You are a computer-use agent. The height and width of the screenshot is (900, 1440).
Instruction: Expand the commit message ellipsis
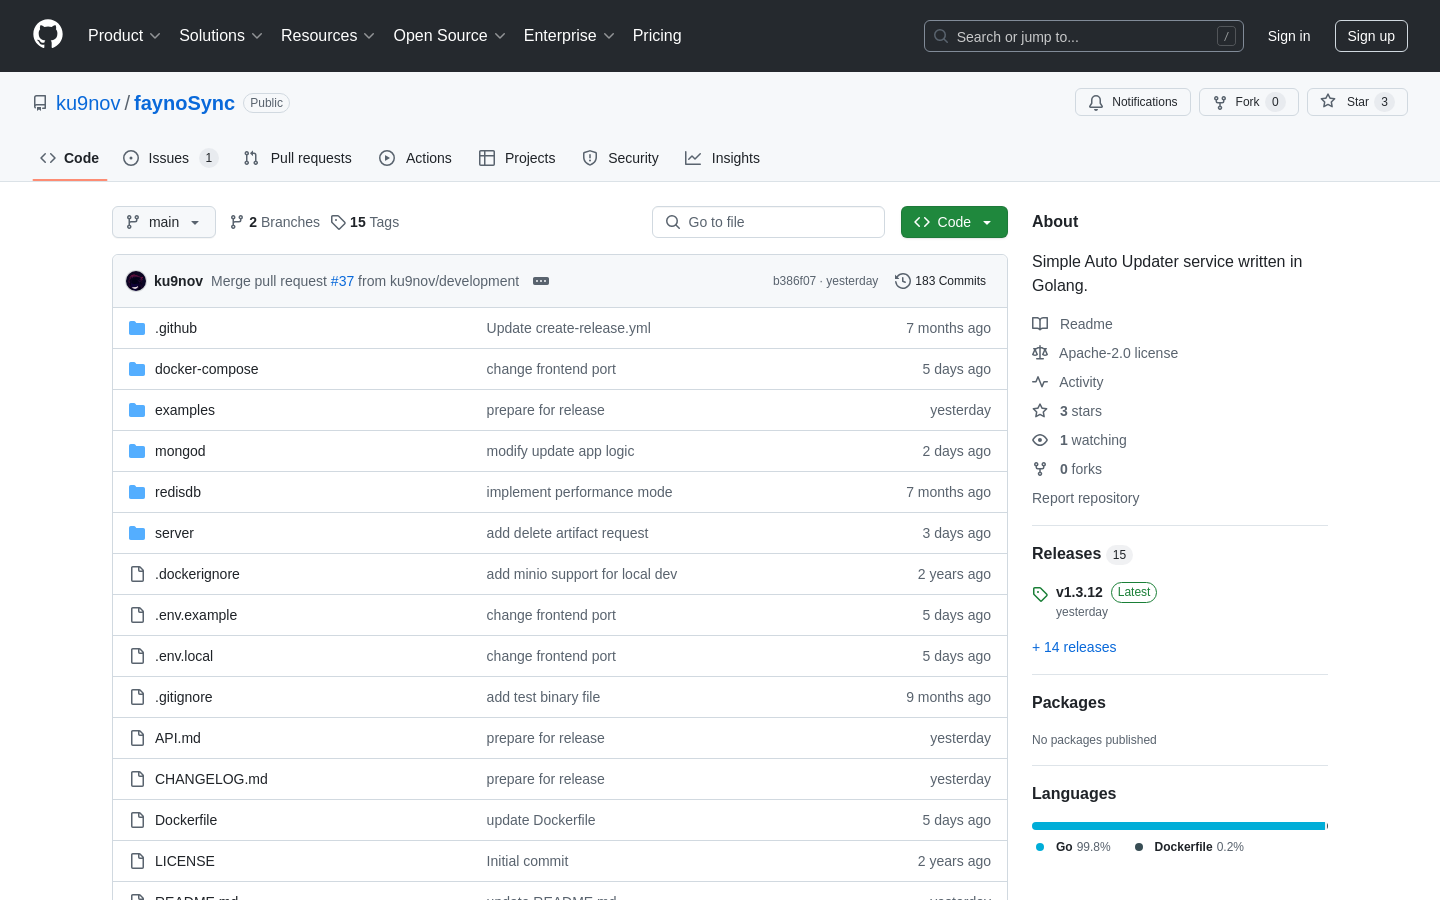click(541, 281)
